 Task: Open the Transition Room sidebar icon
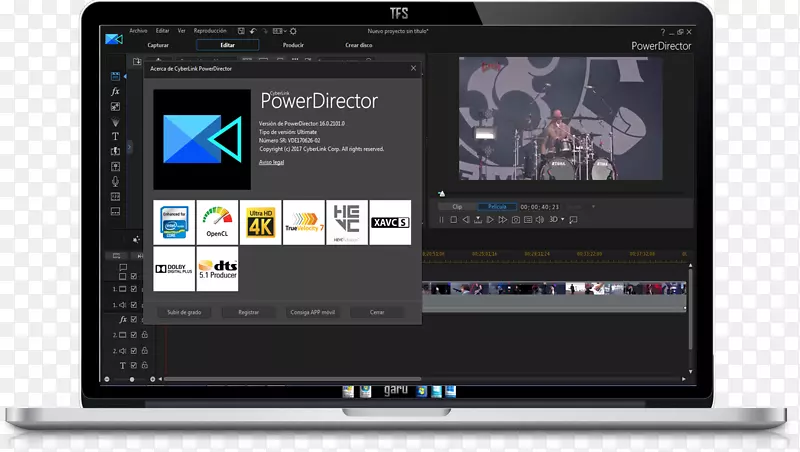(115, 151)
